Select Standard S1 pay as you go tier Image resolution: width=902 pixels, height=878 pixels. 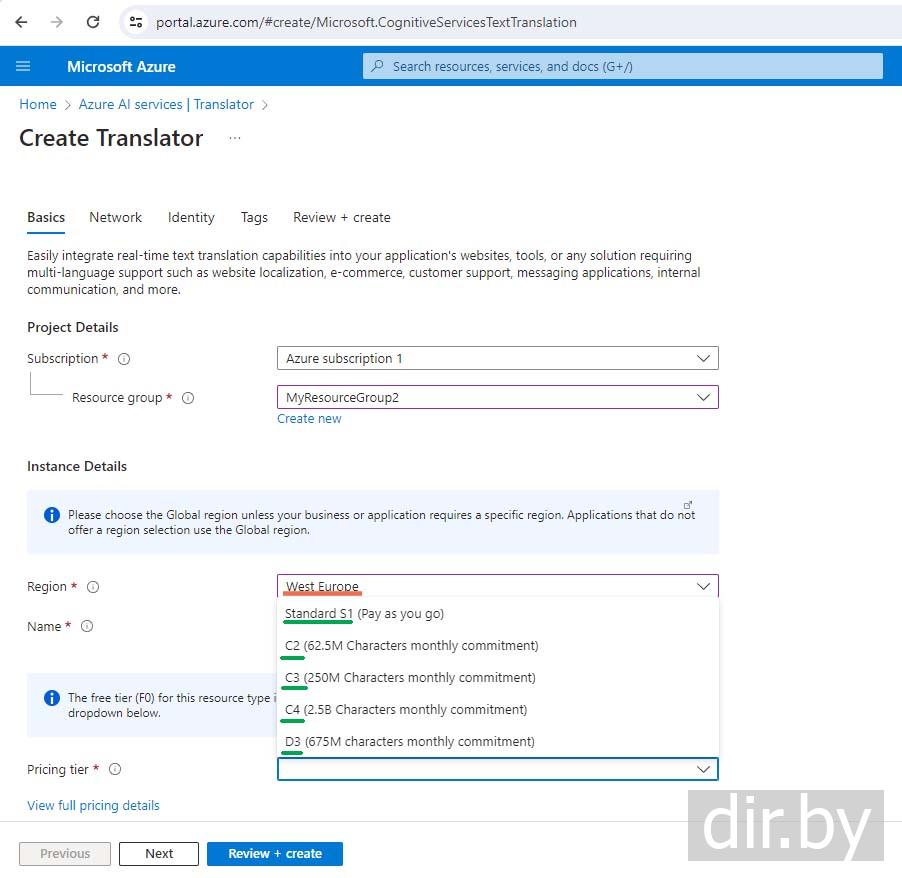pos(498,614)
